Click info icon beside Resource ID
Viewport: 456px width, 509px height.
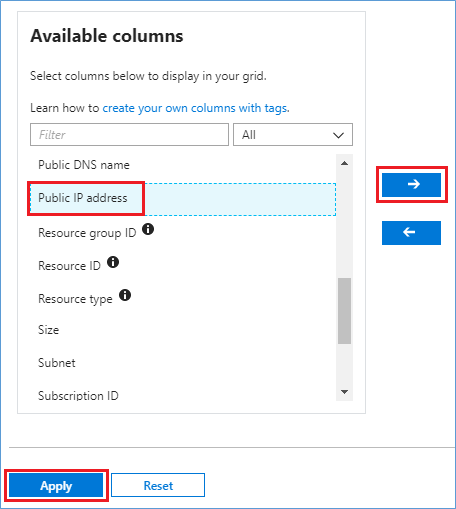(113, 262)
